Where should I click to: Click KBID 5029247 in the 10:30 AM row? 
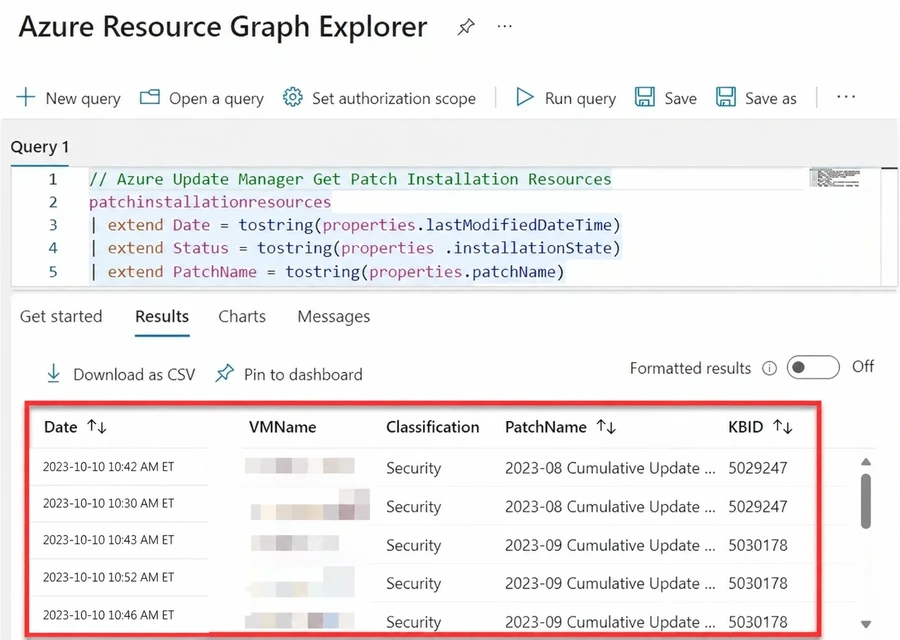758,507
